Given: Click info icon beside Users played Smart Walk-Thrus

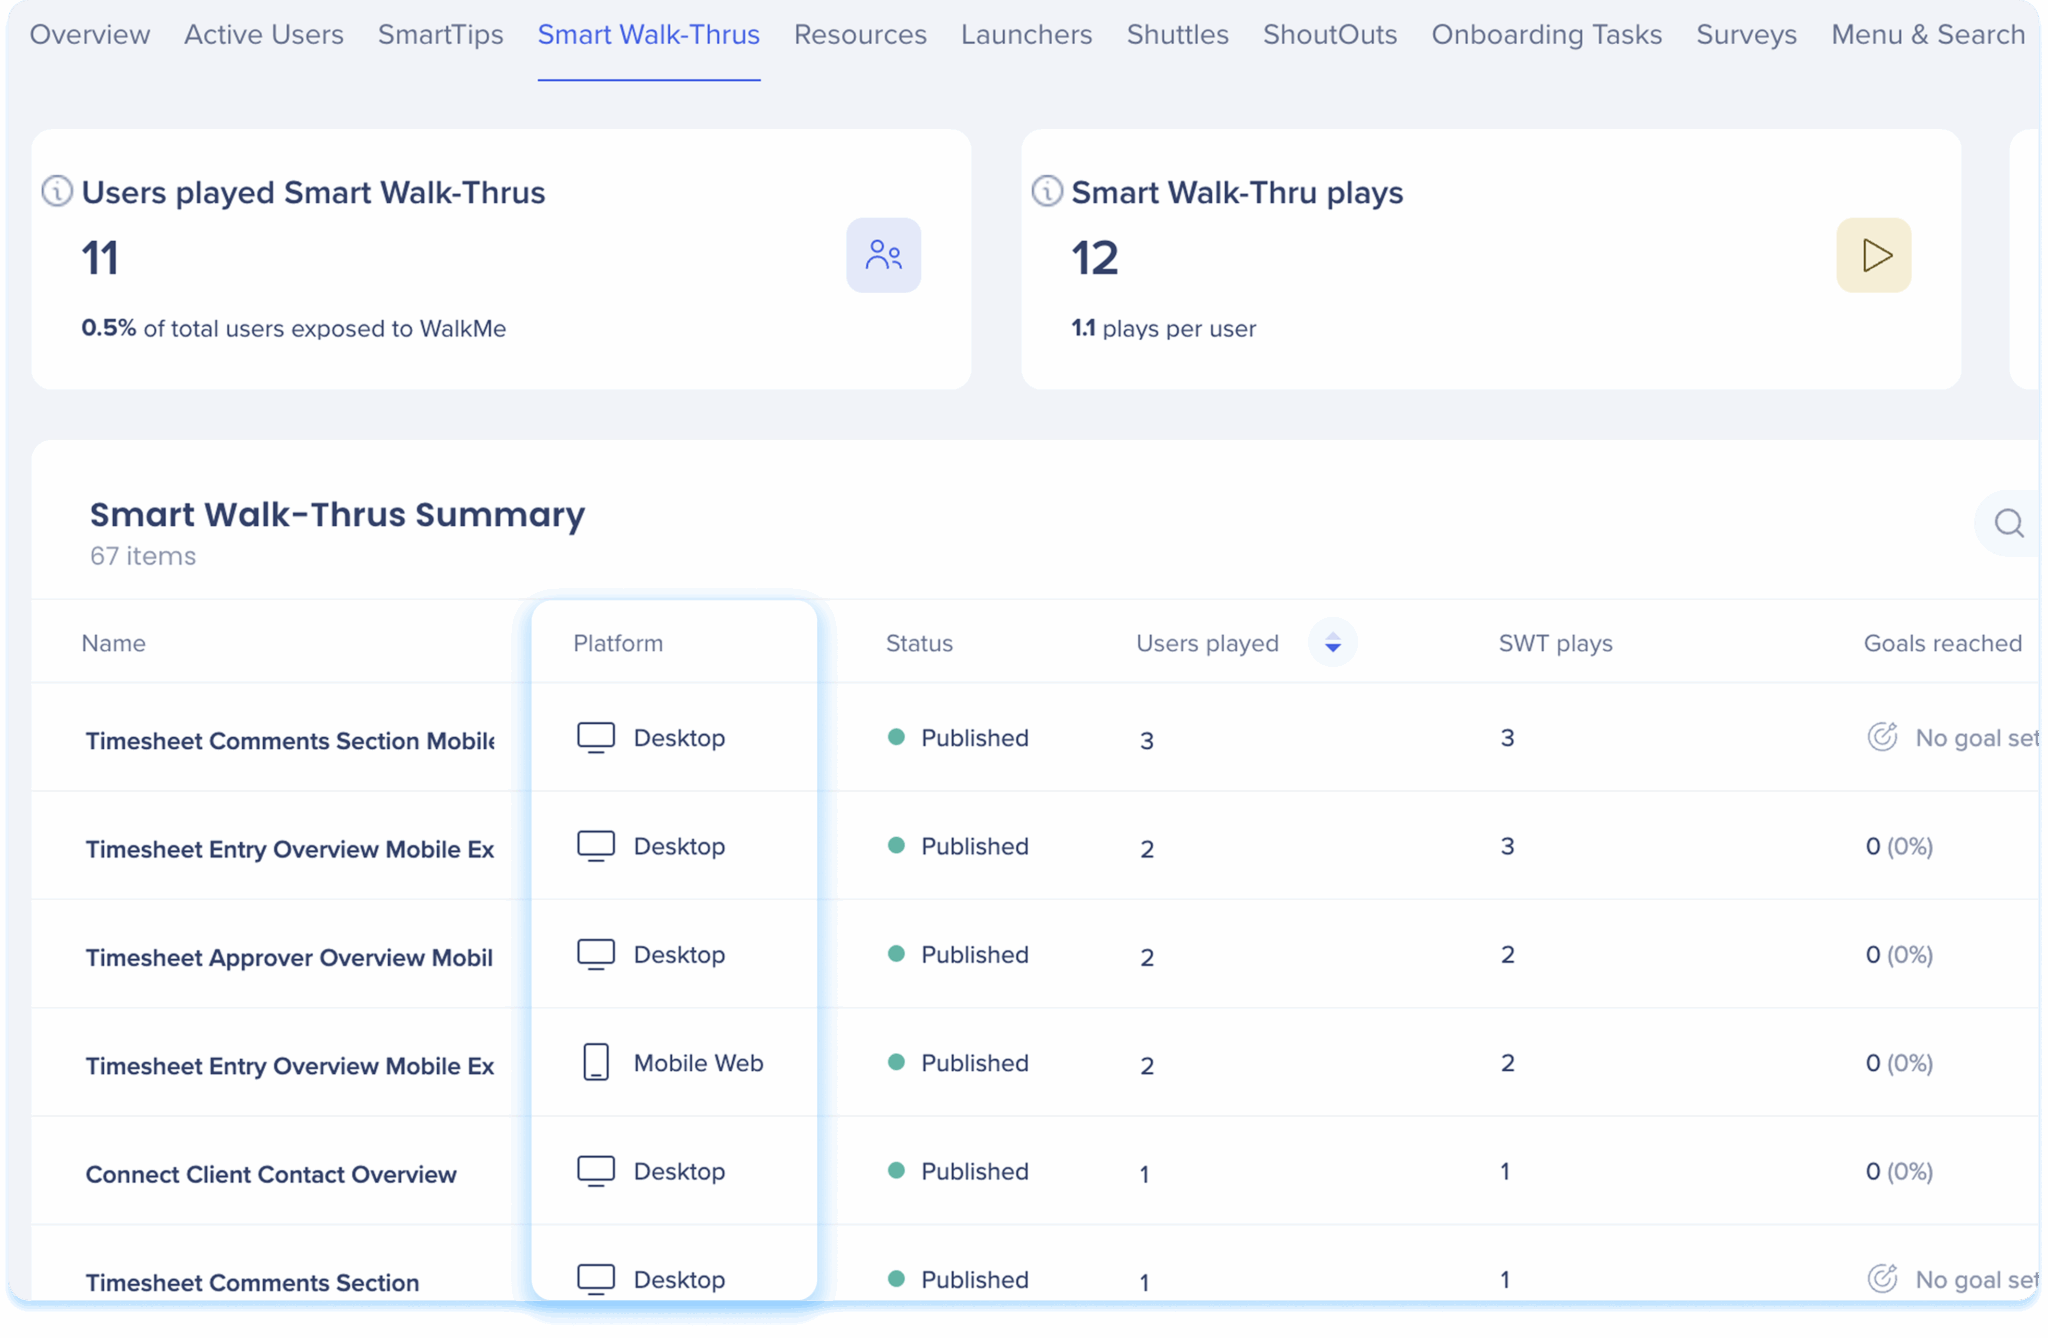Looking at the screenshot, I should 57,191.
